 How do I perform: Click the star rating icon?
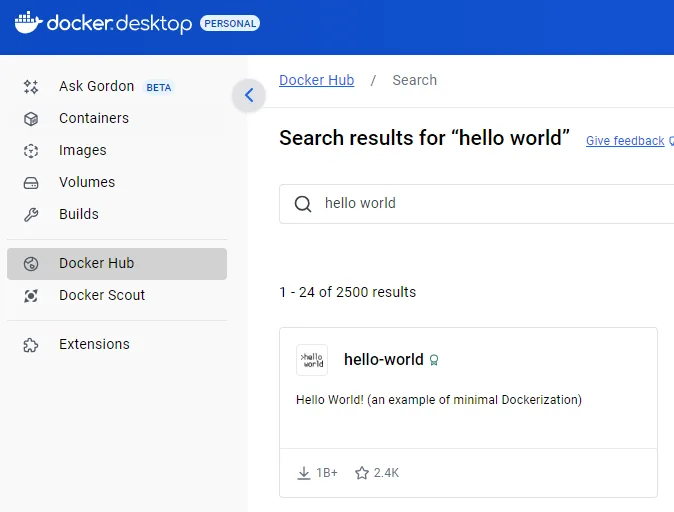point(362,473)
